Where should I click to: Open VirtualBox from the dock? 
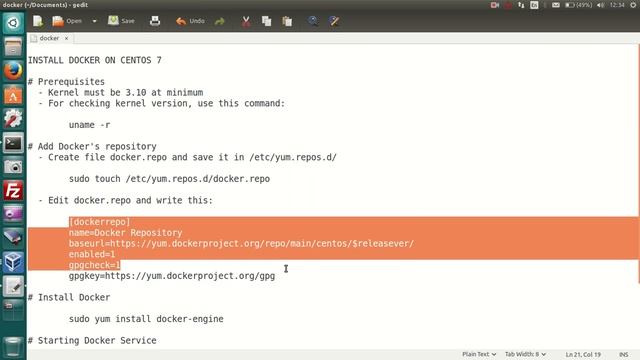(13, 262)
